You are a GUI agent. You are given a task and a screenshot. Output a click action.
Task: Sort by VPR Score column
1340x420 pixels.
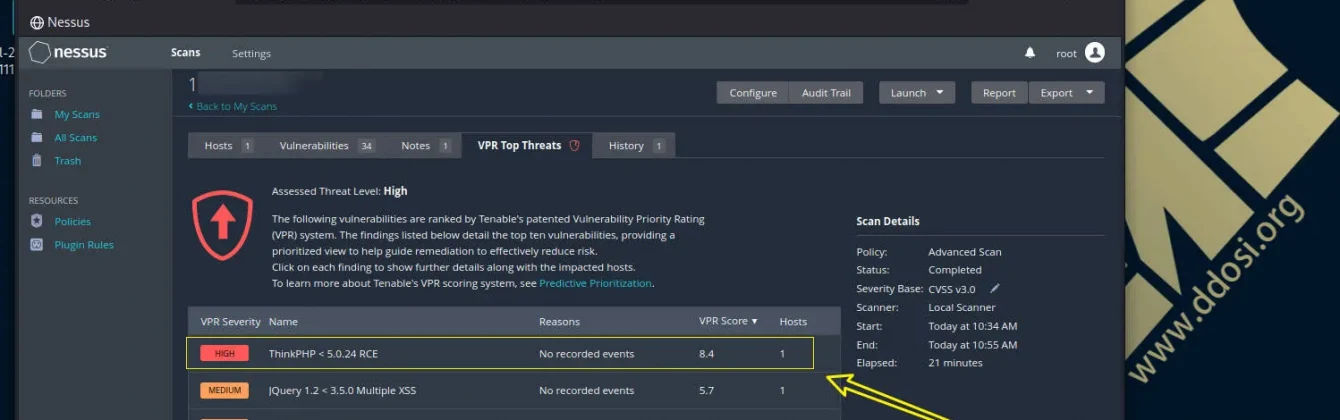[728, 321]
